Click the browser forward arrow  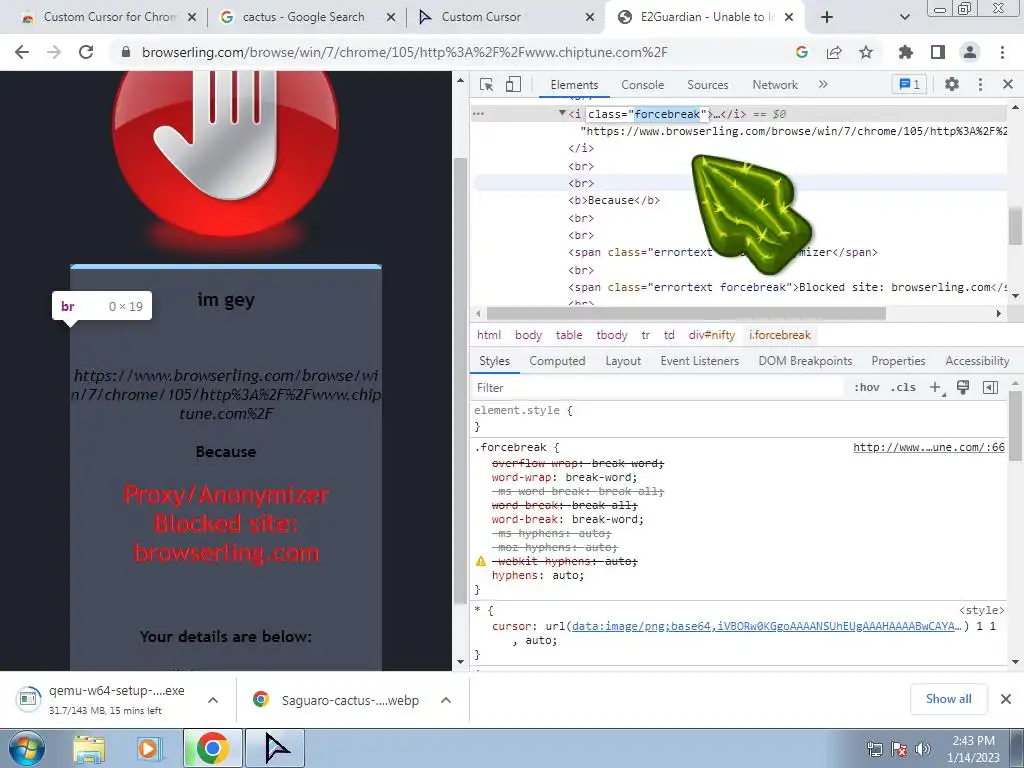tap(54, 52)
